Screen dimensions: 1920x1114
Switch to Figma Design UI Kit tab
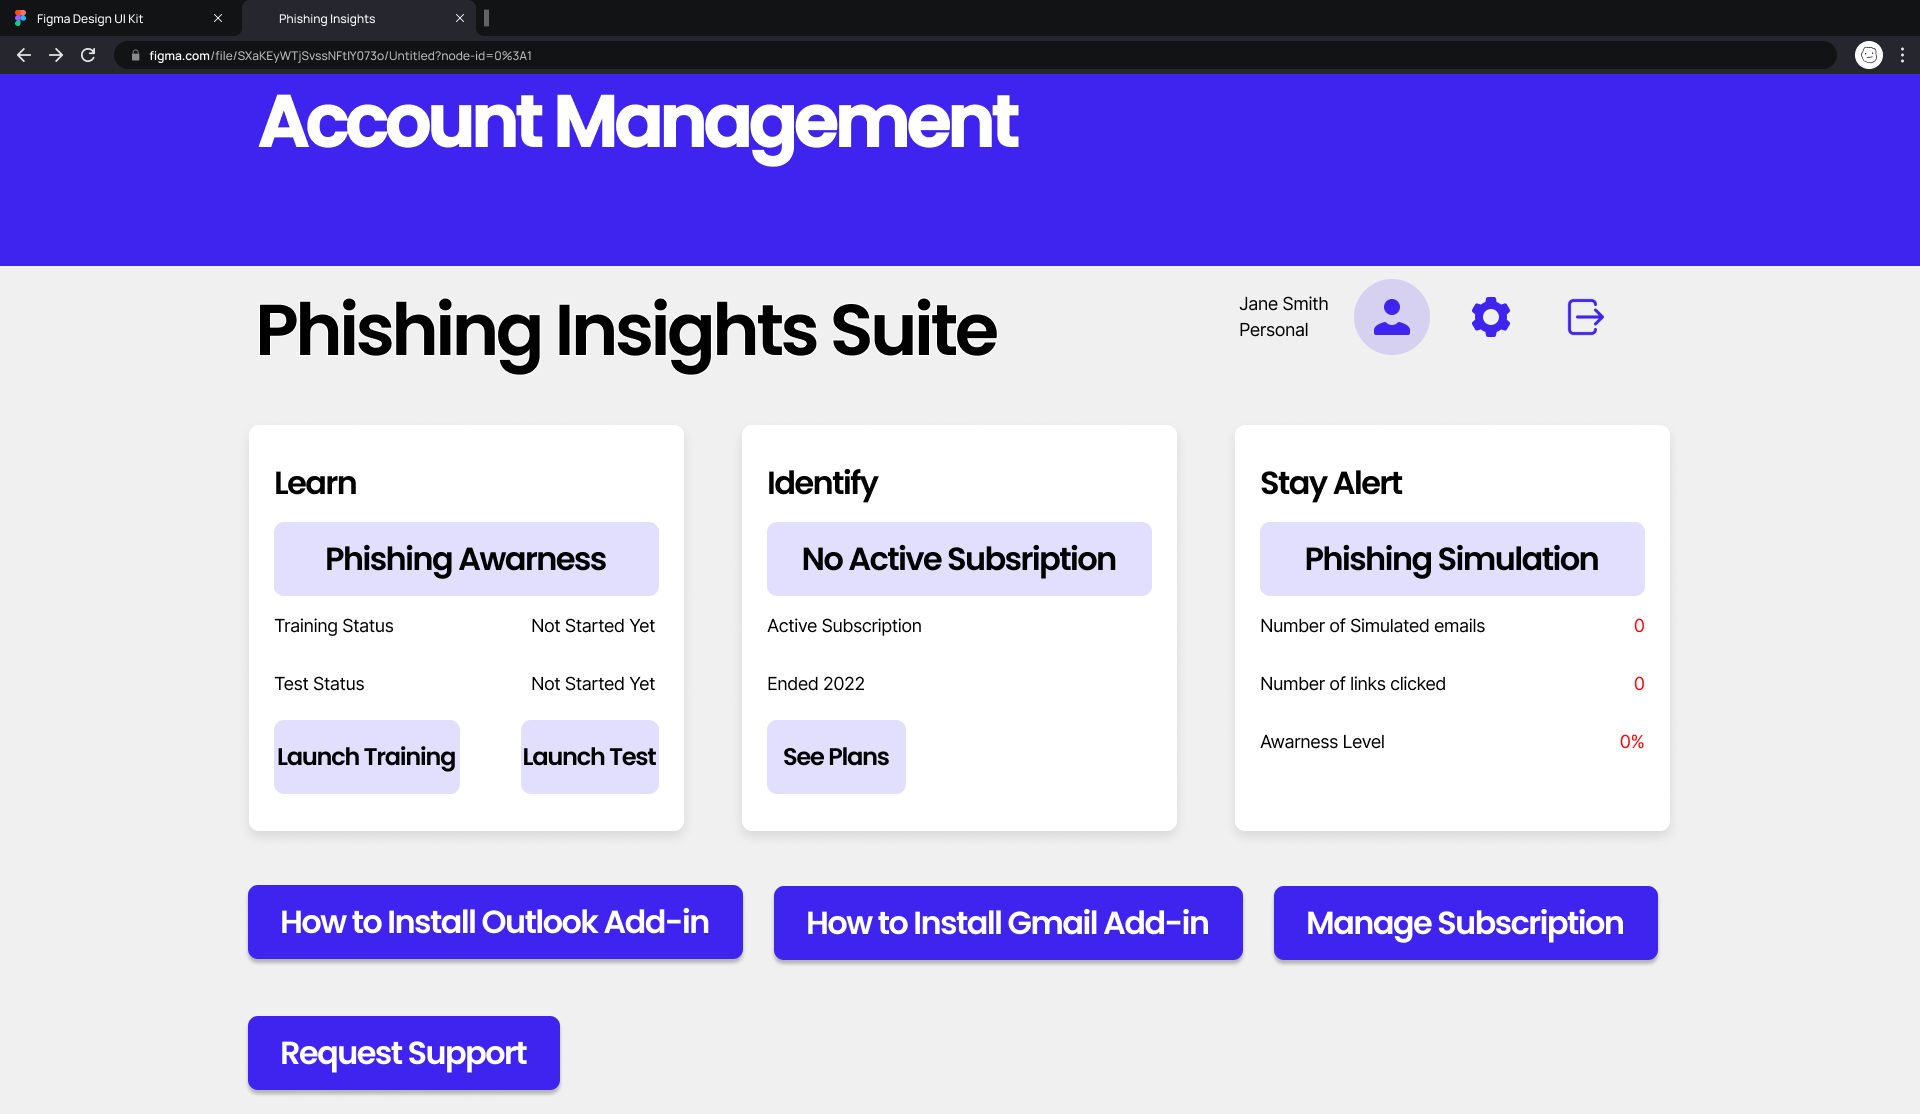(100, 18)
